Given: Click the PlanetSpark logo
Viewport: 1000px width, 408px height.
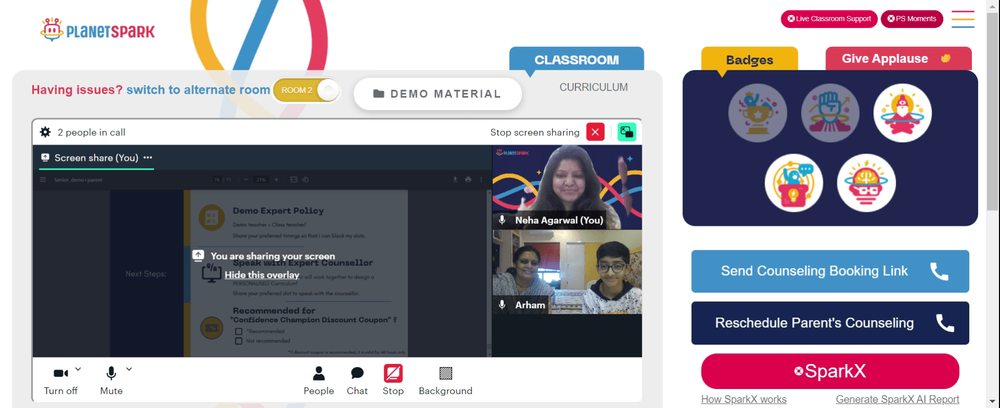Looking at the screenshot, I should point(97,30).
